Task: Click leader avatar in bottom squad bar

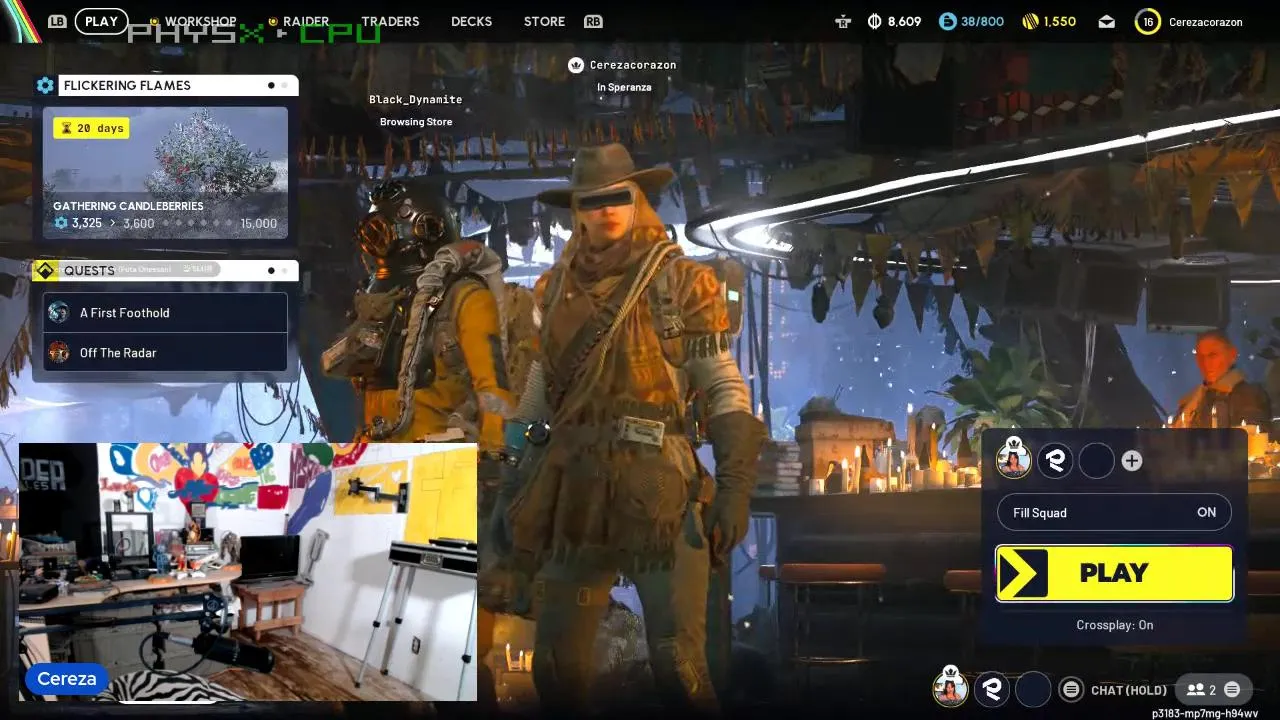Action: tap(950, 688)
